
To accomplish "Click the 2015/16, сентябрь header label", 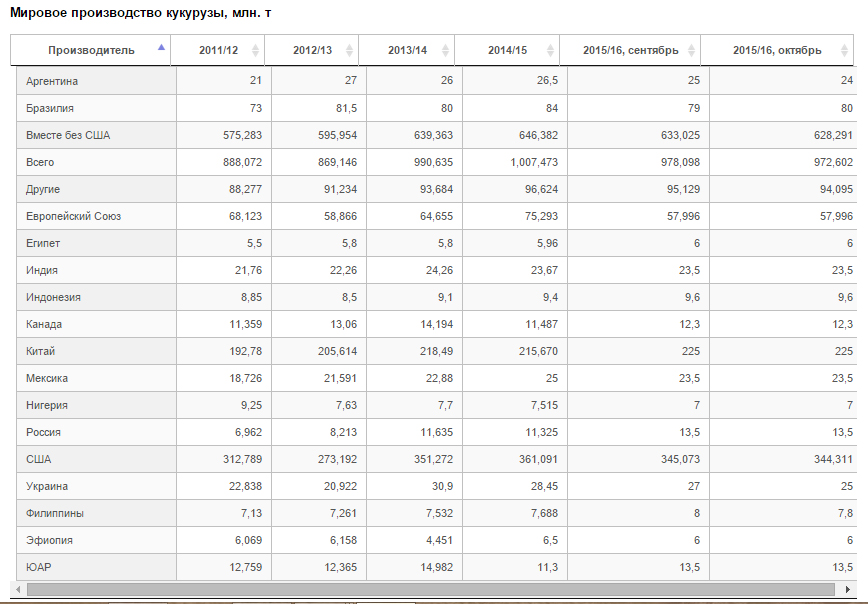I will click(631, 50).
